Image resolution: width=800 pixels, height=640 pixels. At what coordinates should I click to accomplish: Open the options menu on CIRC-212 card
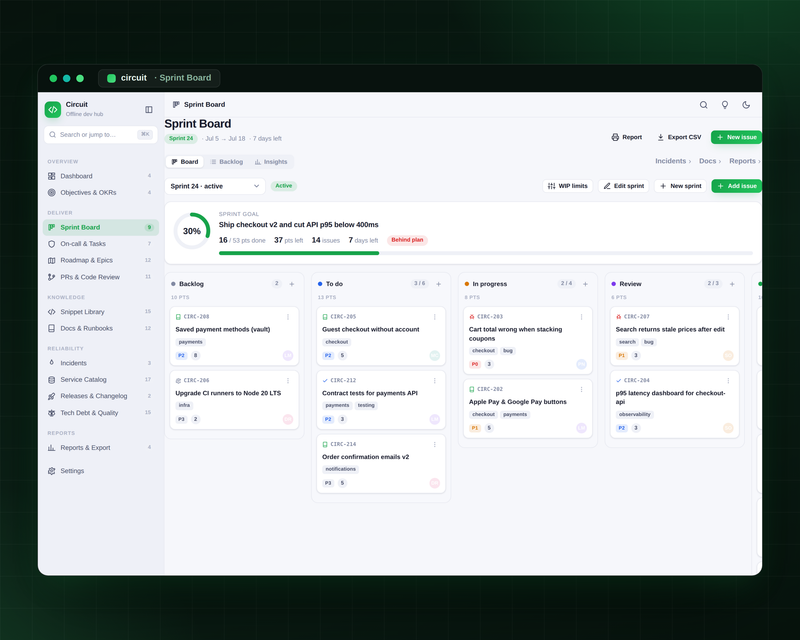click(x=435, y=381)
